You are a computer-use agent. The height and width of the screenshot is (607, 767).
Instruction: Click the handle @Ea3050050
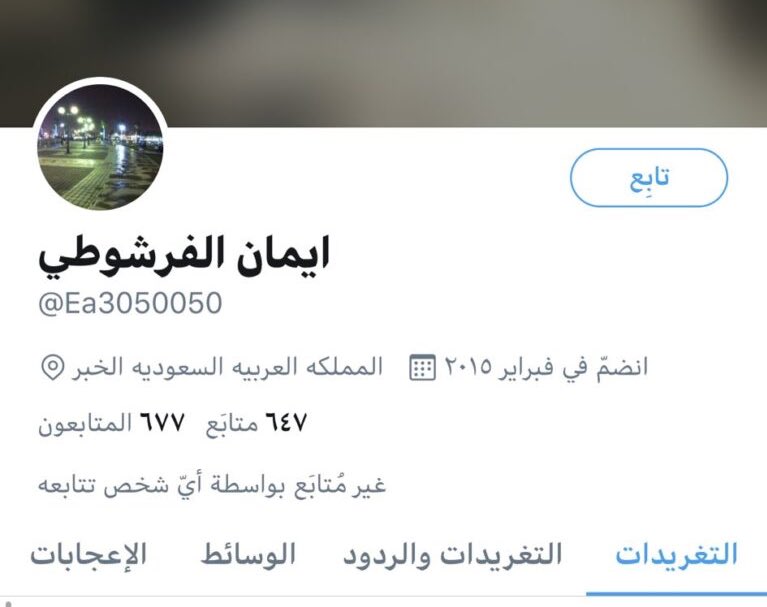(130, 303)
